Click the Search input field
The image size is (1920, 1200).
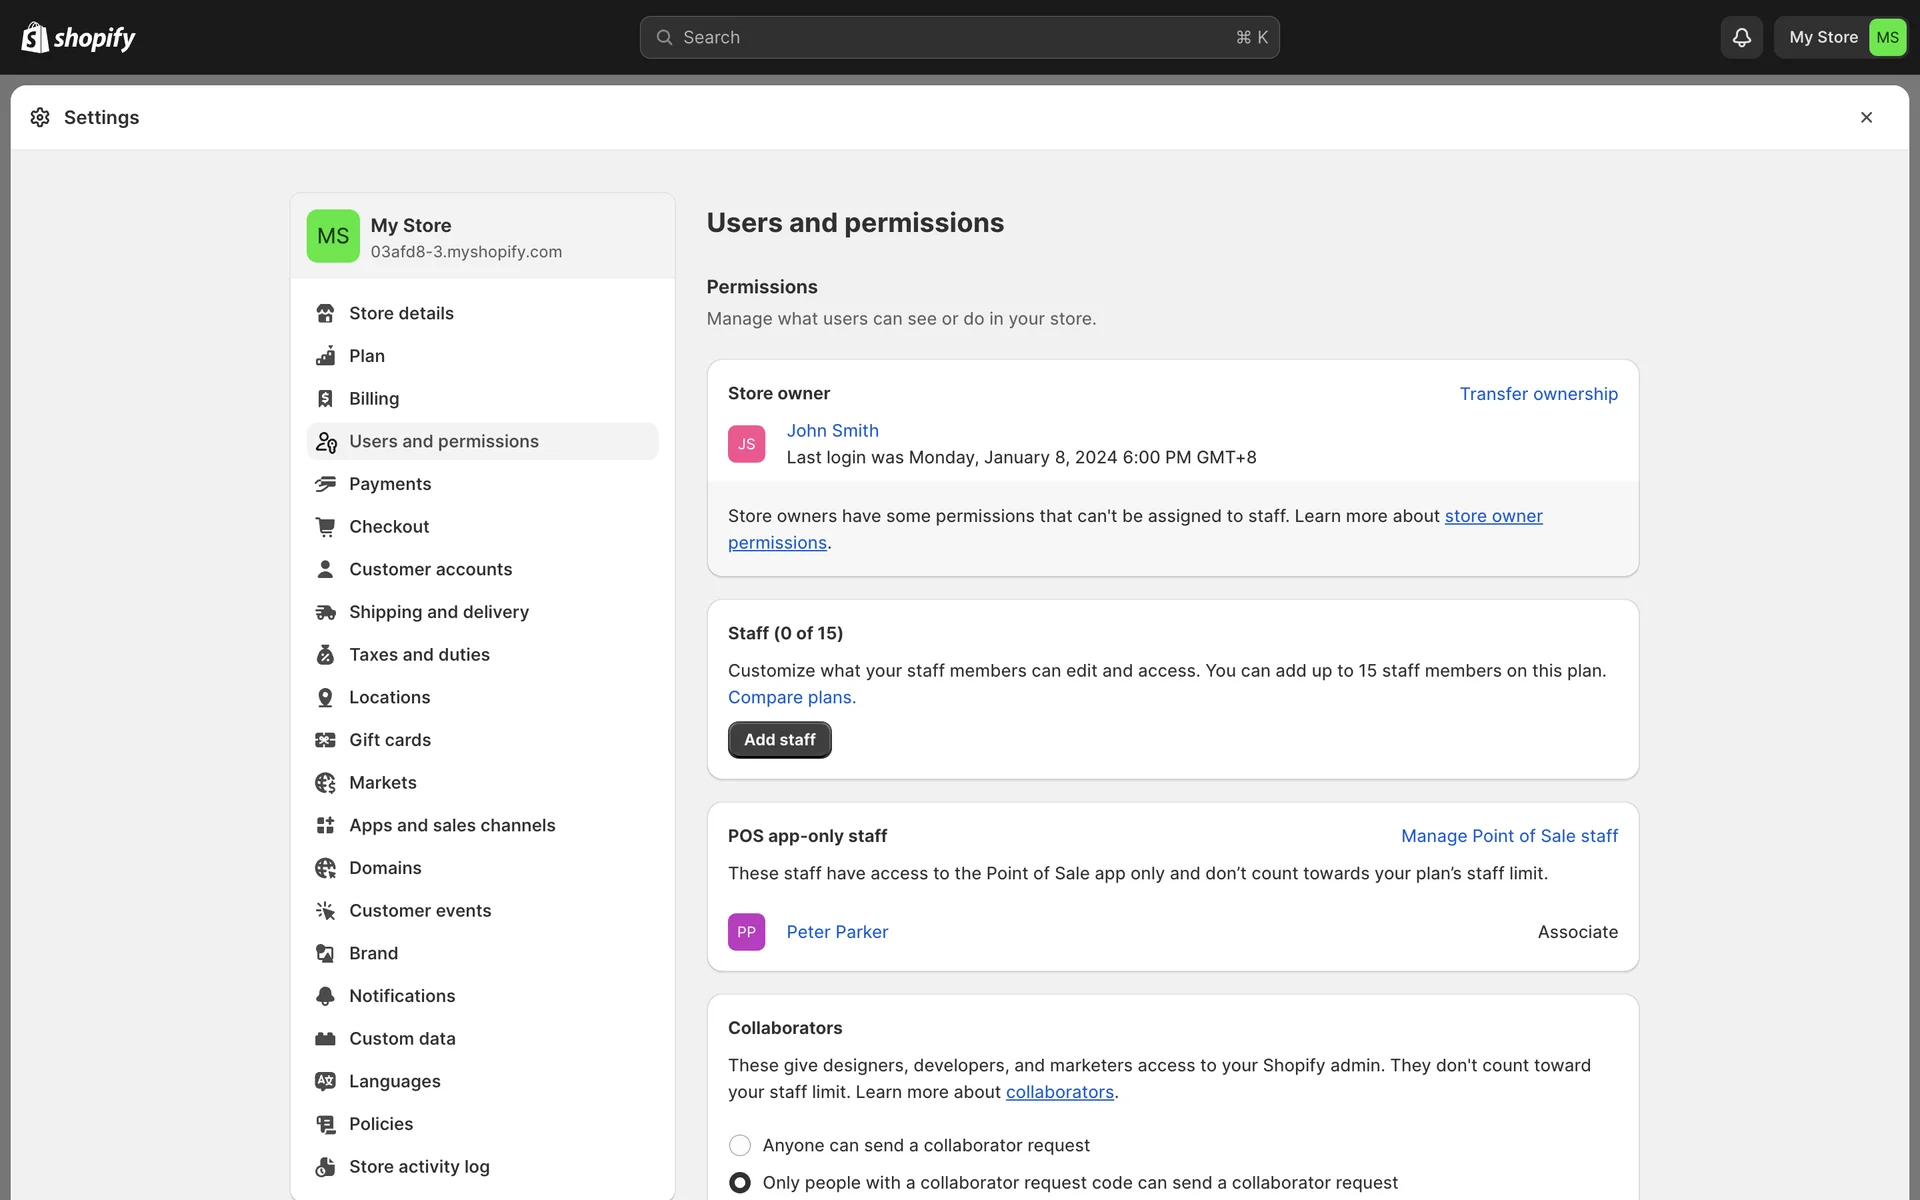point(958,37)
